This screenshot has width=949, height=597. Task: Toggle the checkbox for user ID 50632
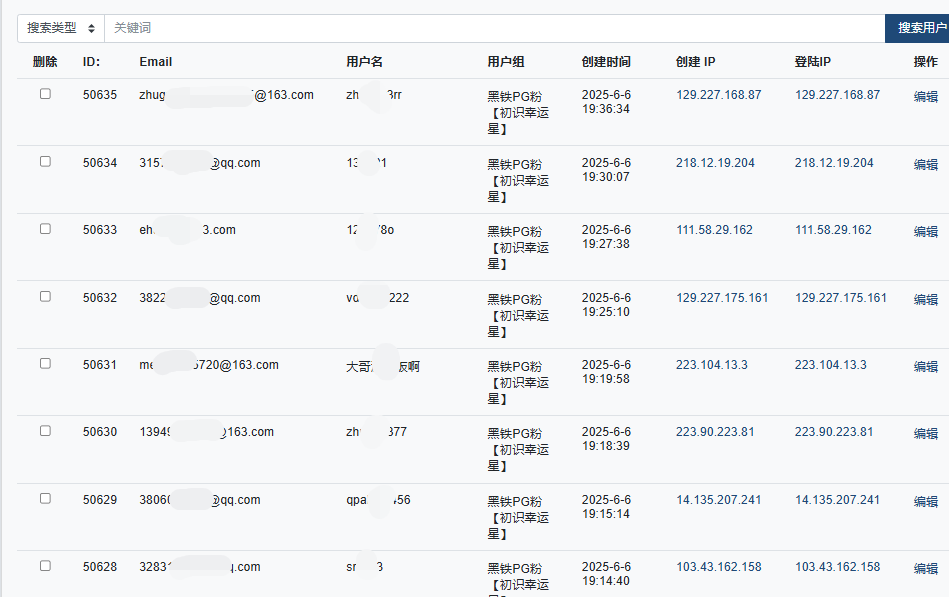pyautogui.click(x=45, y=297)
